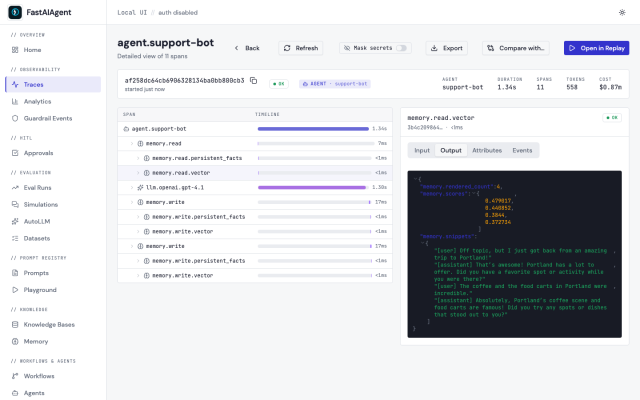Image resolution: width=640 pixels, height=400 pixels.
Task: Open Guardrail Events page
Action: click(53, 118)
